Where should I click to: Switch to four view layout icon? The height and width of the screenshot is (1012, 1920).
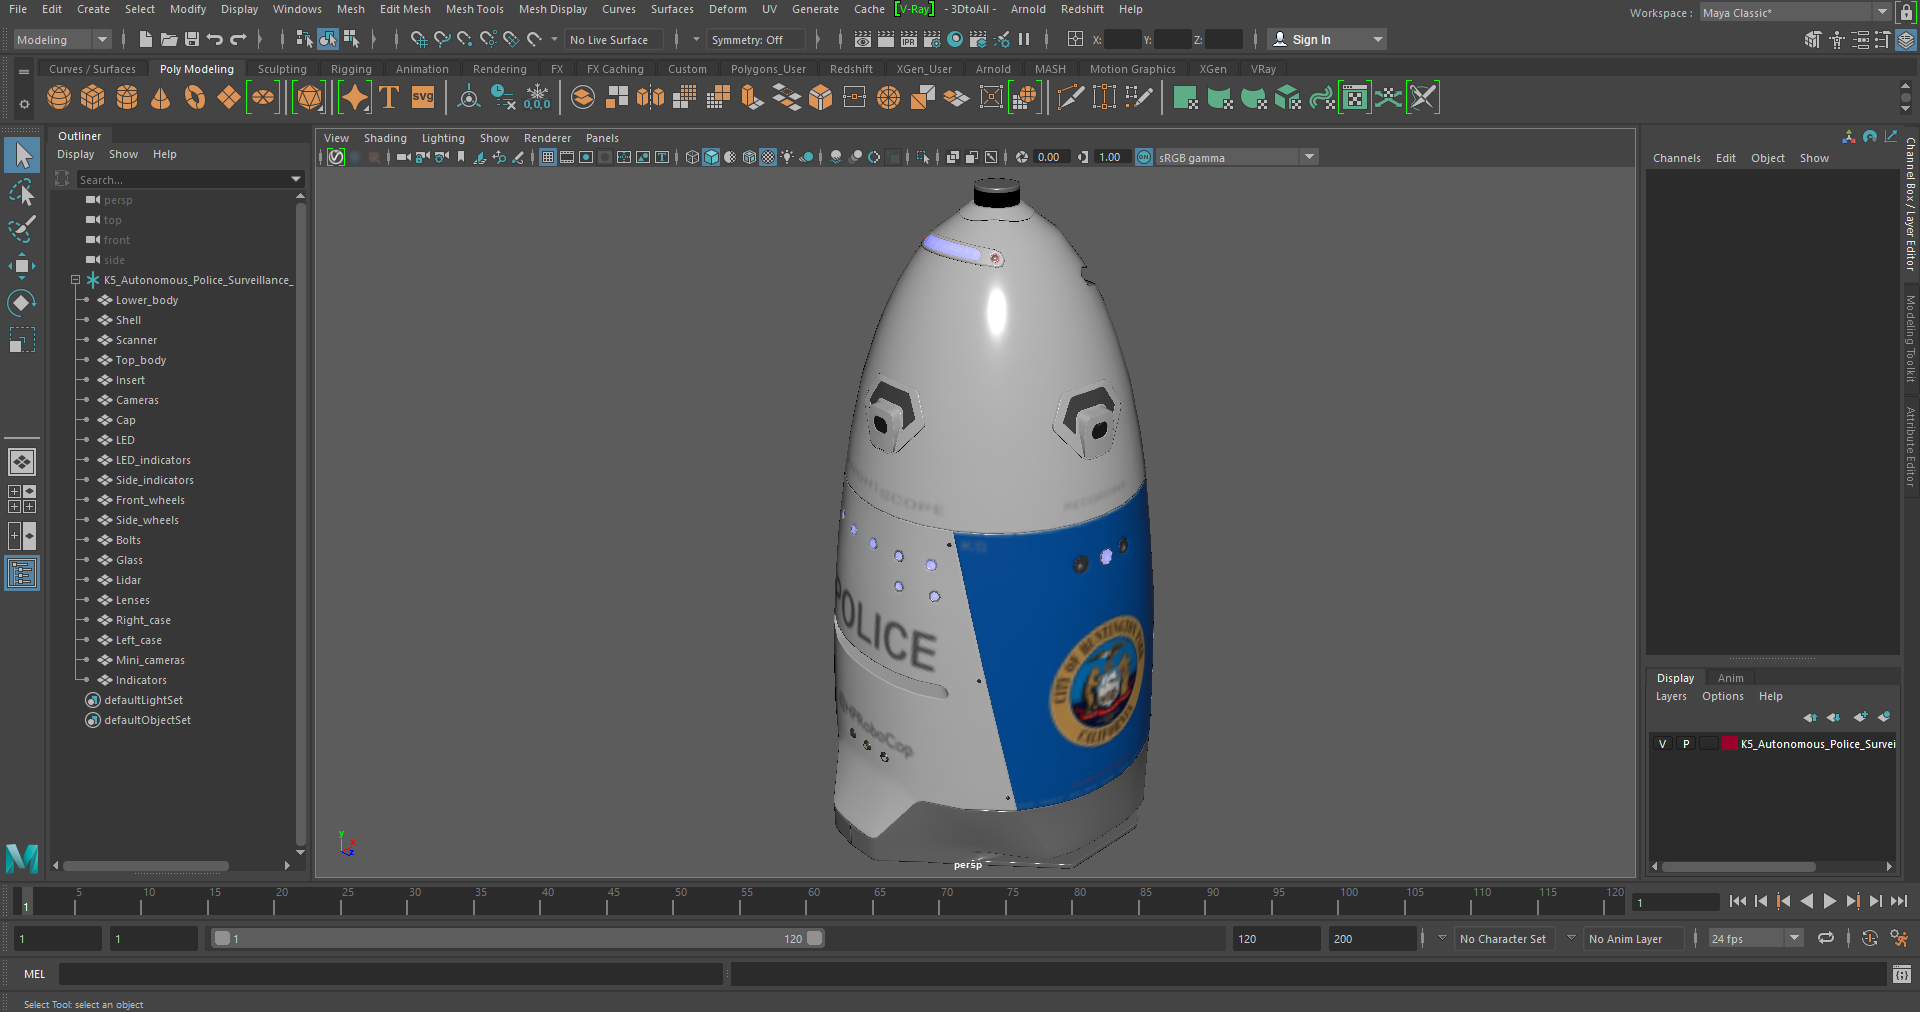(x=22, y=499)
